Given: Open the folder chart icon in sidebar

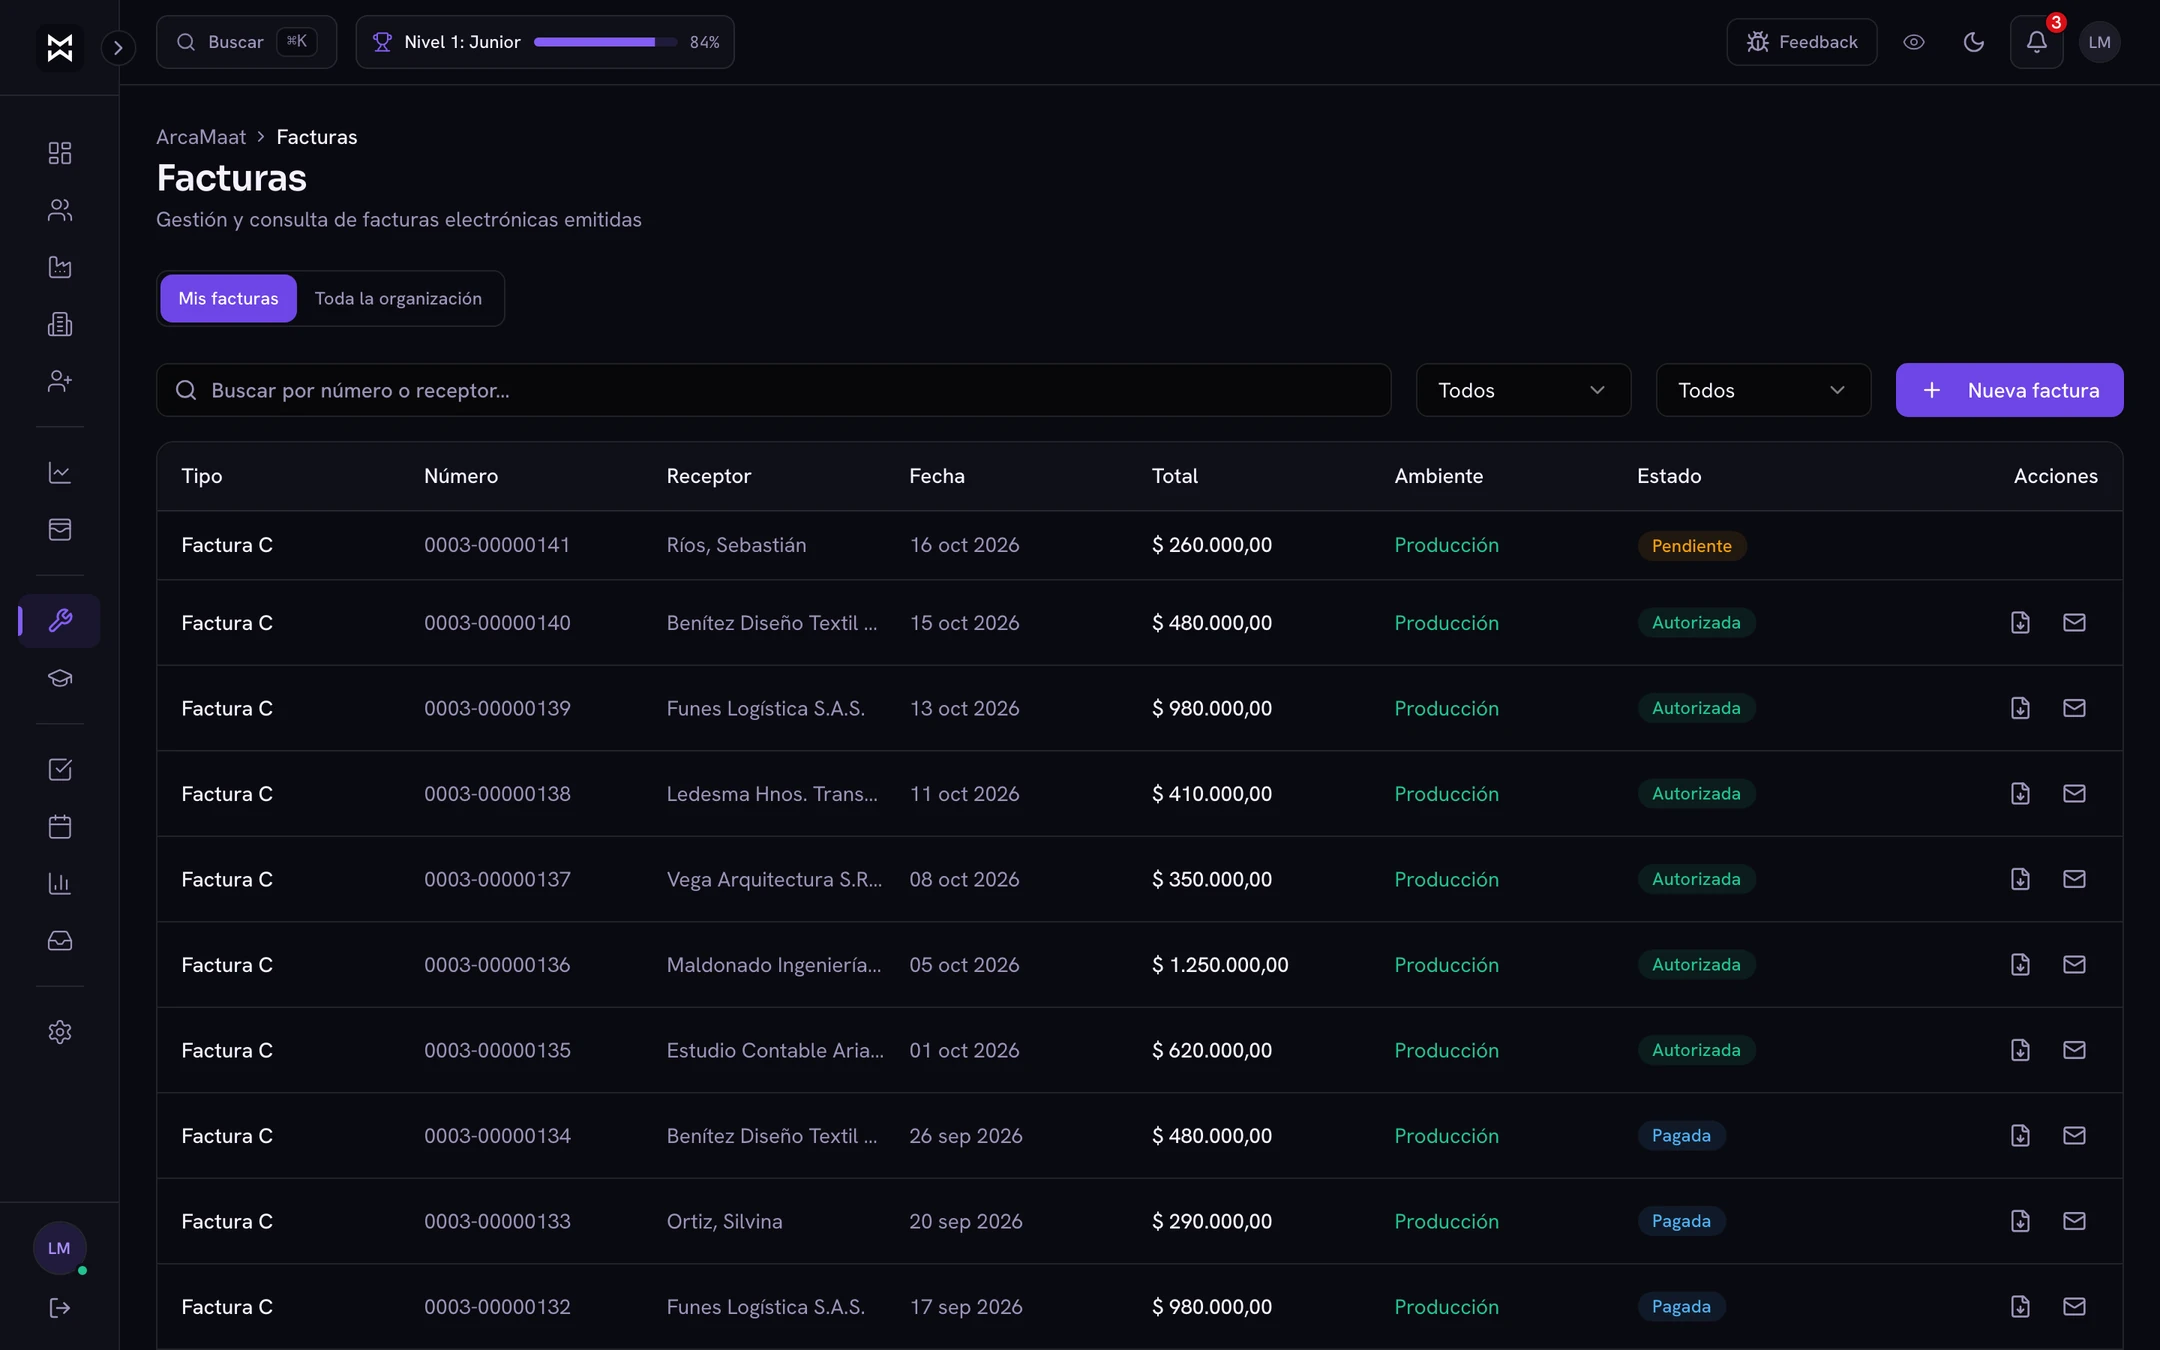Looking at the screenshot, I should point(60,267).
